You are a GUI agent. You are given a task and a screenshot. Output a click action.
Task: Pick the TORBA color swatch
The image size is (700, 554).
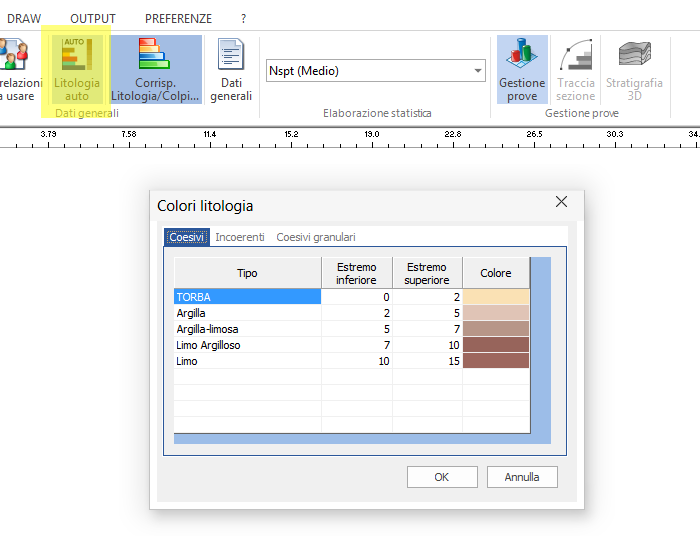tap(496, 297)
